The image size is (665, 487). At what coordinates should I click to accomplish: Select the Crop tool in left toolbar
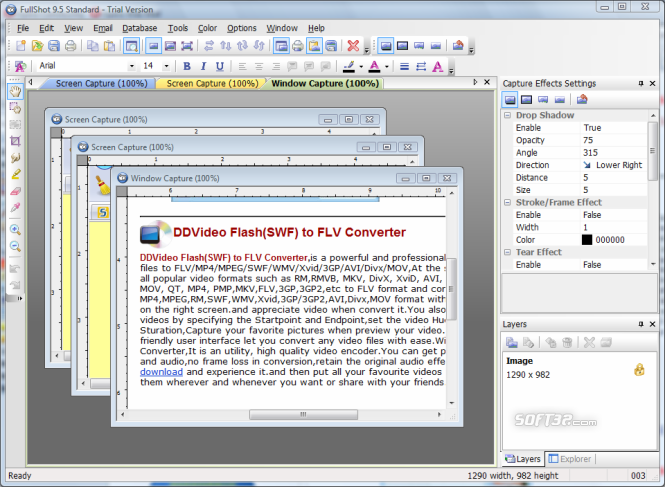(x=15, y=141)
